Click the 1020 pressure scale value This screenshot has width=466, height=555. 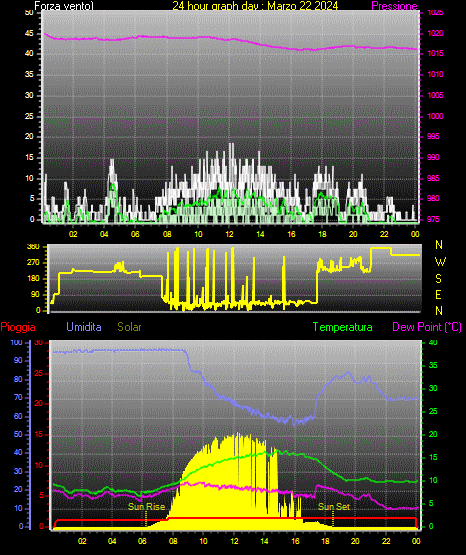tap(435, 33)
